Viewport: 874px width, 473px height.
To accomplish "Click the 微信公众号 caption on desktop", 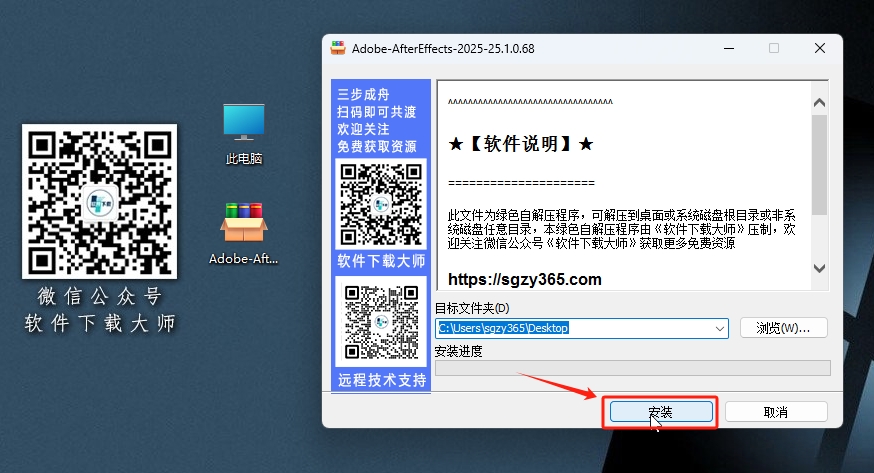I will [x=99, y=296].
